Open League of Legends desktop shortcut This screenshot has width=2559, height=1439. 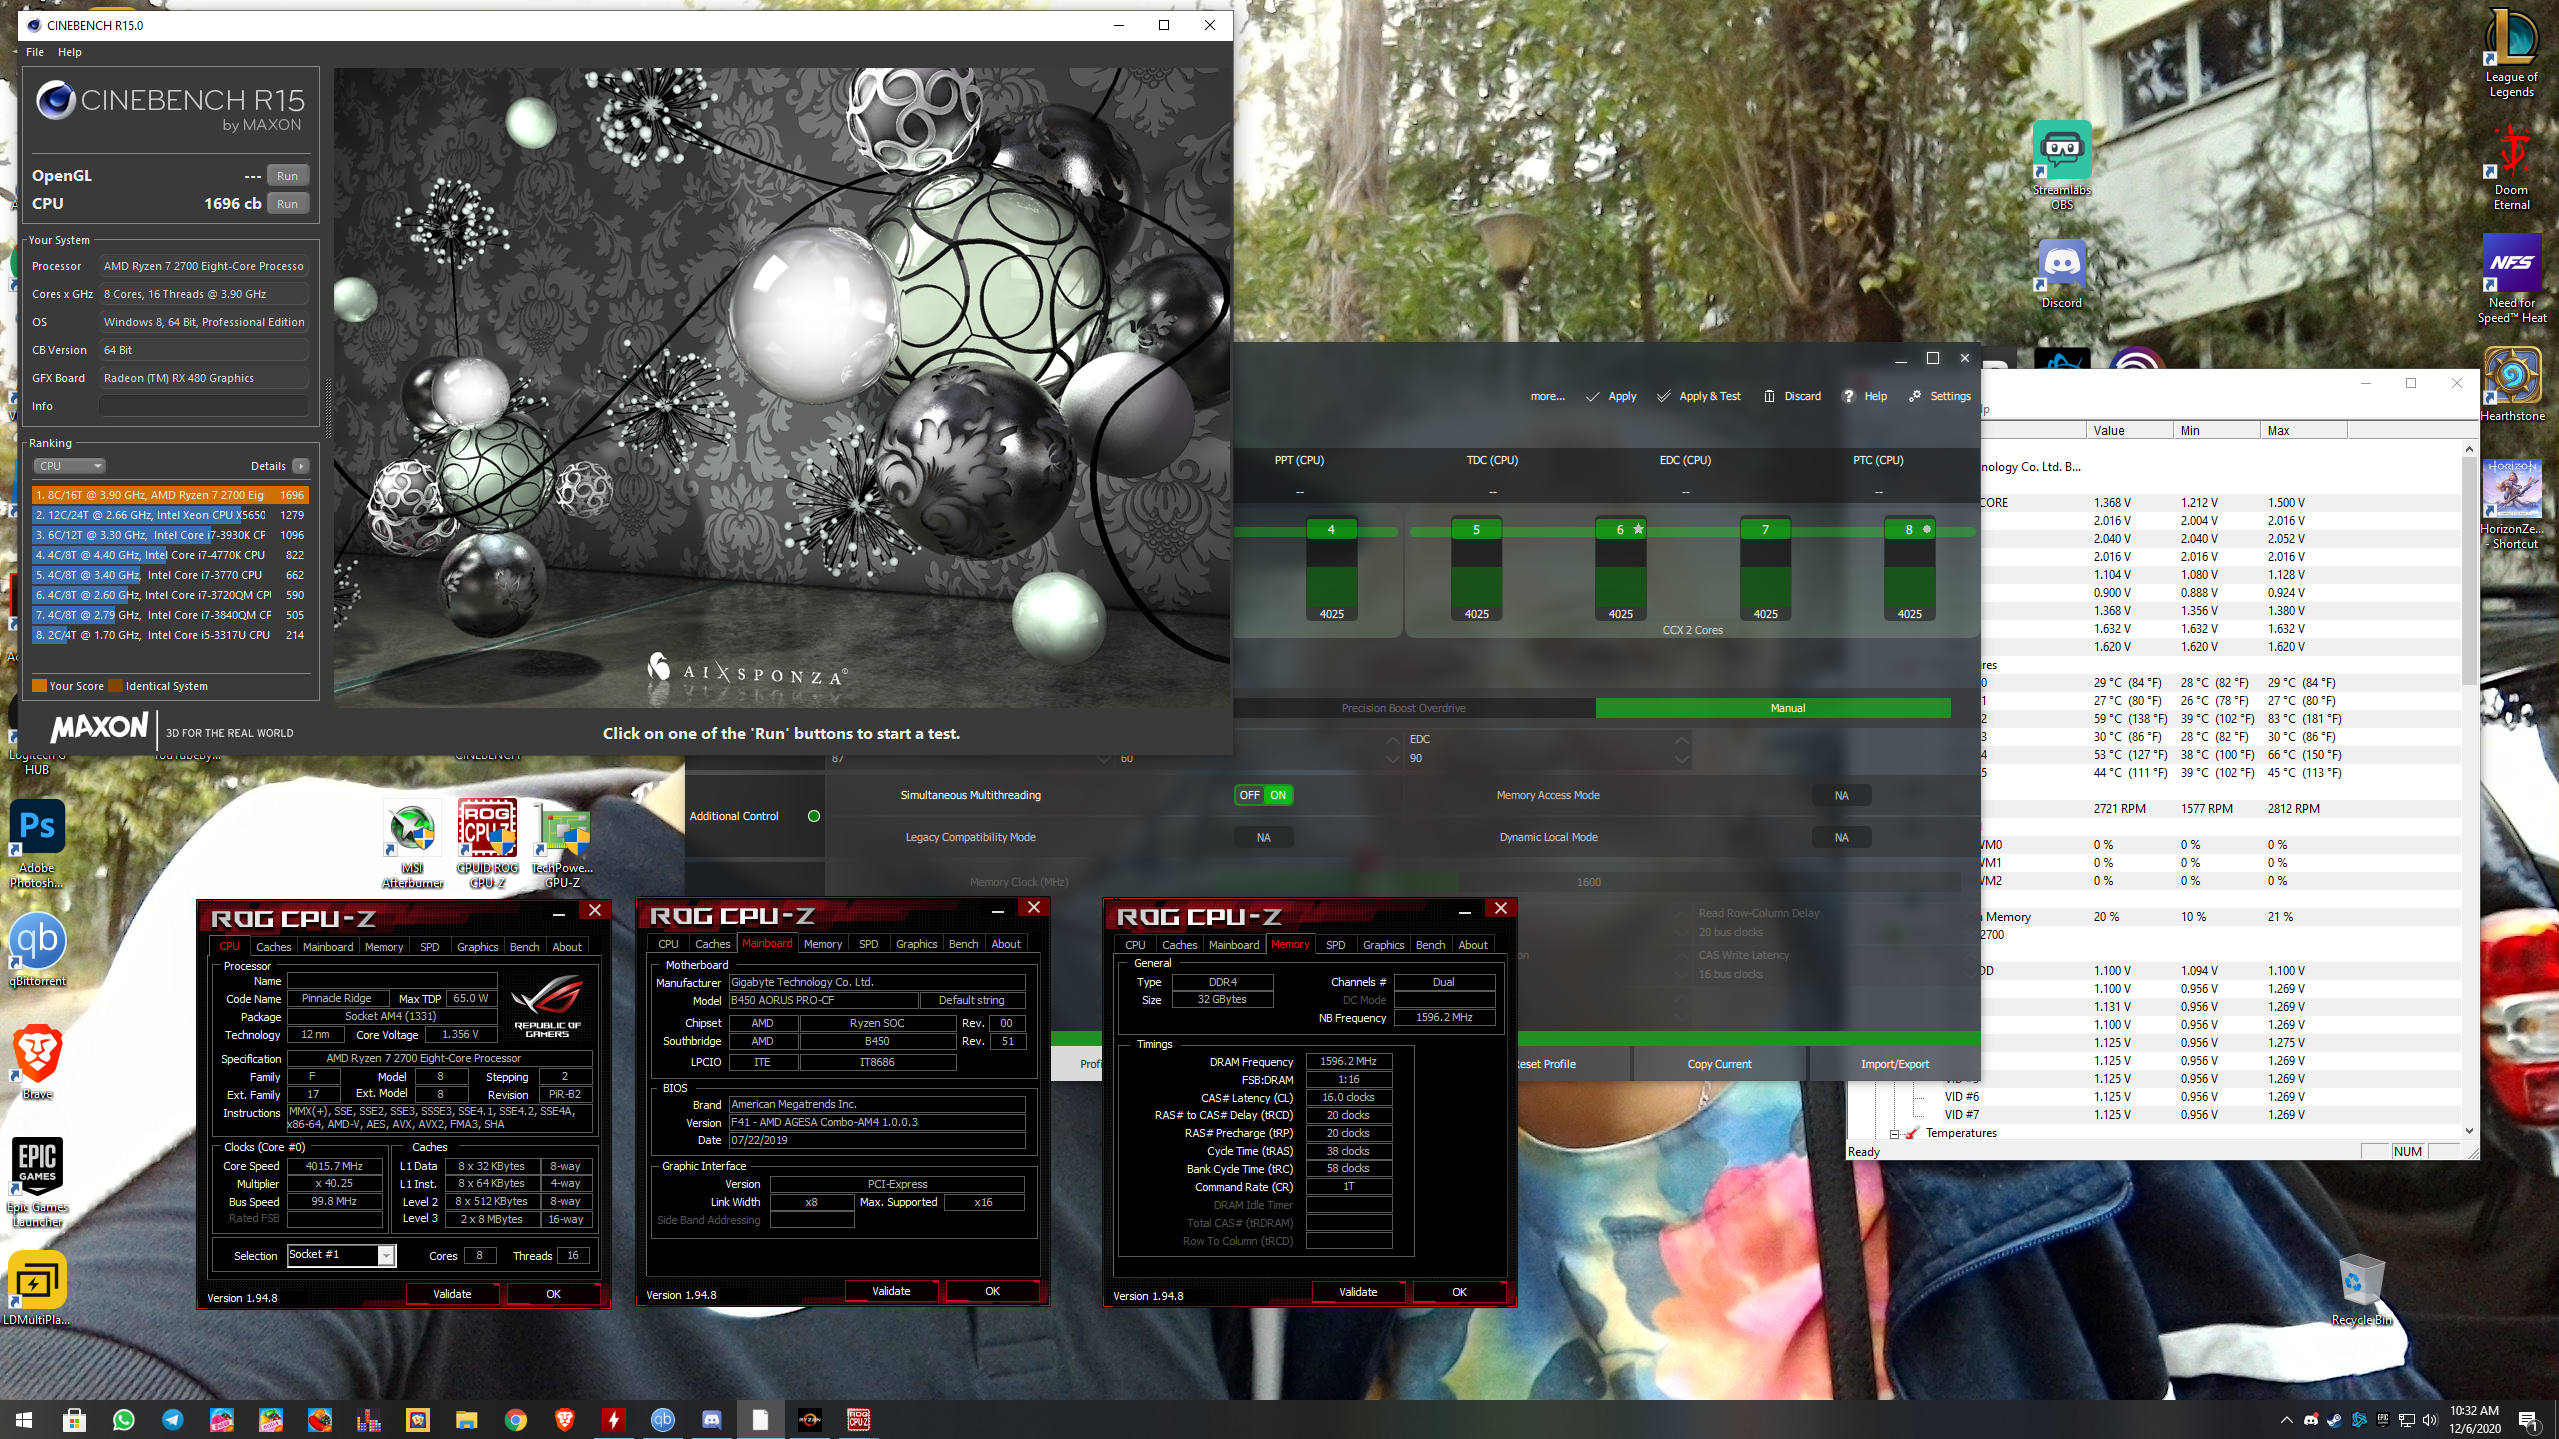[2511, 52]
